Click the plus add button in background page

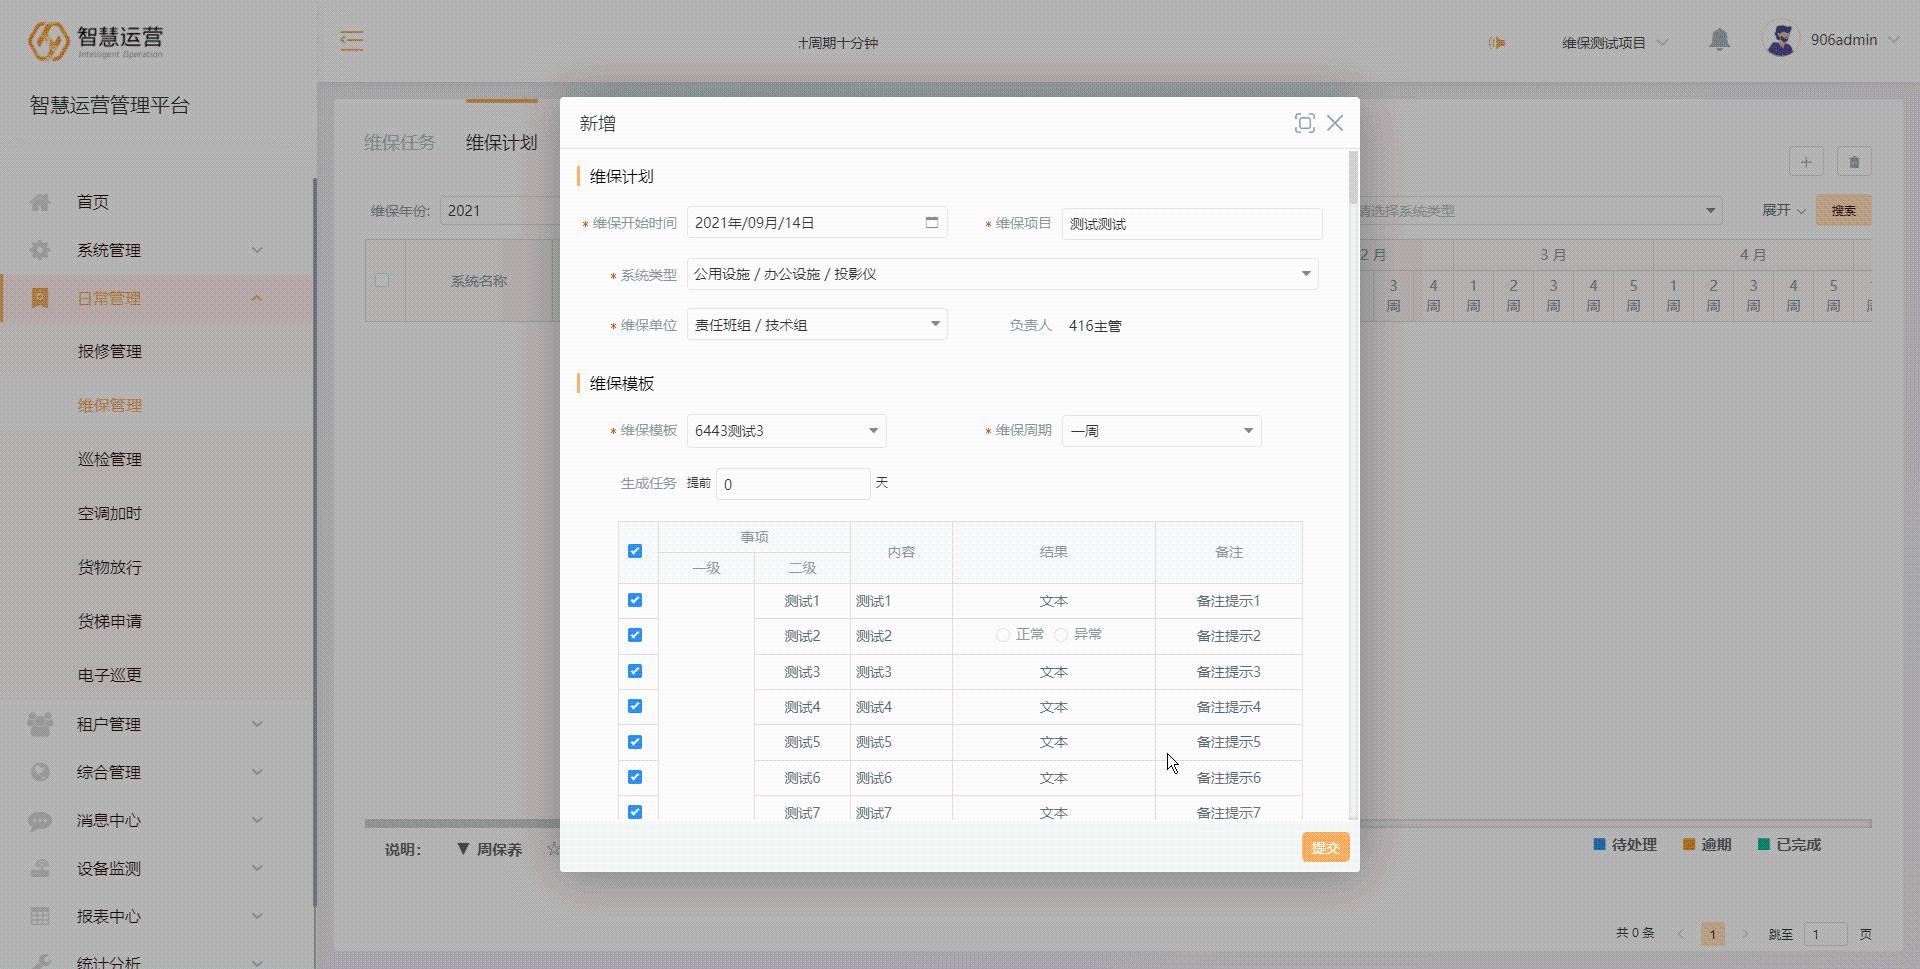point(1806,162)
